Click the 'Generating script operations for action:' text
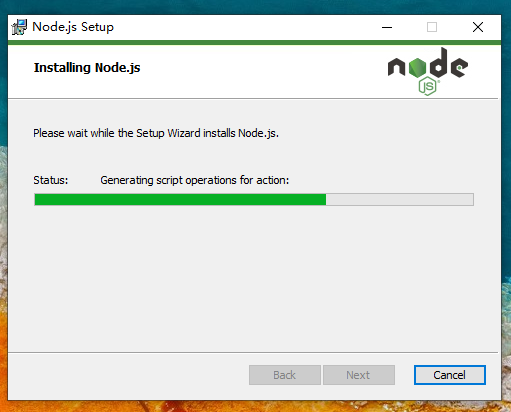This screenshot has height=412, width=511. pyautogui.click(x=195, y=180)
